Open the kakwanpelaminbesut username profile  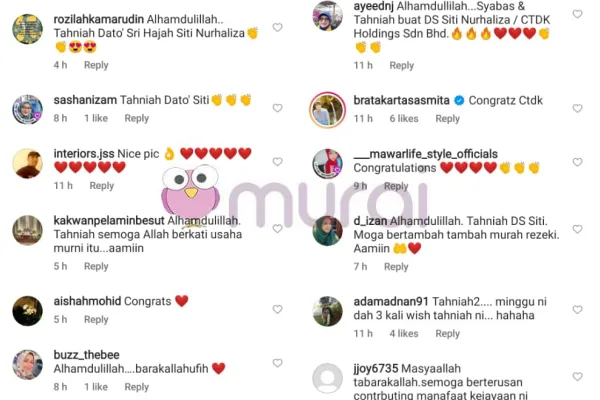pos(109,220)
